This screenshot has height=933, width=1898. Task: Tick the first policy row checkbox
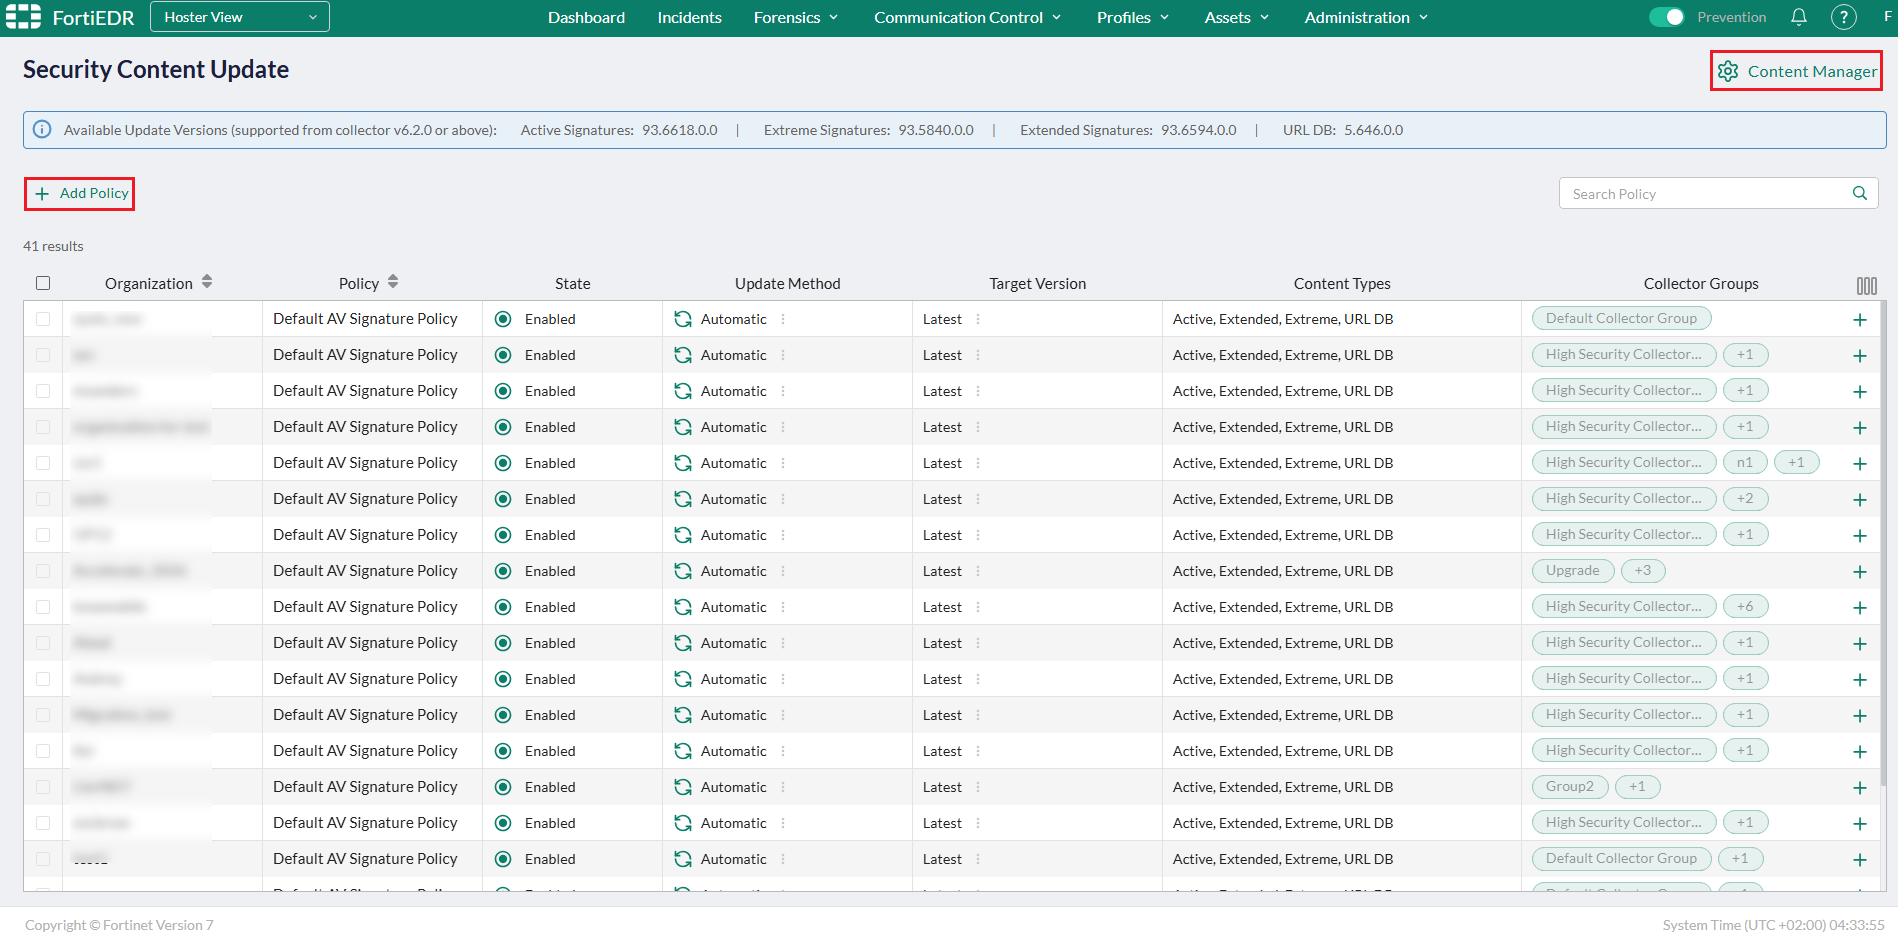43,319
